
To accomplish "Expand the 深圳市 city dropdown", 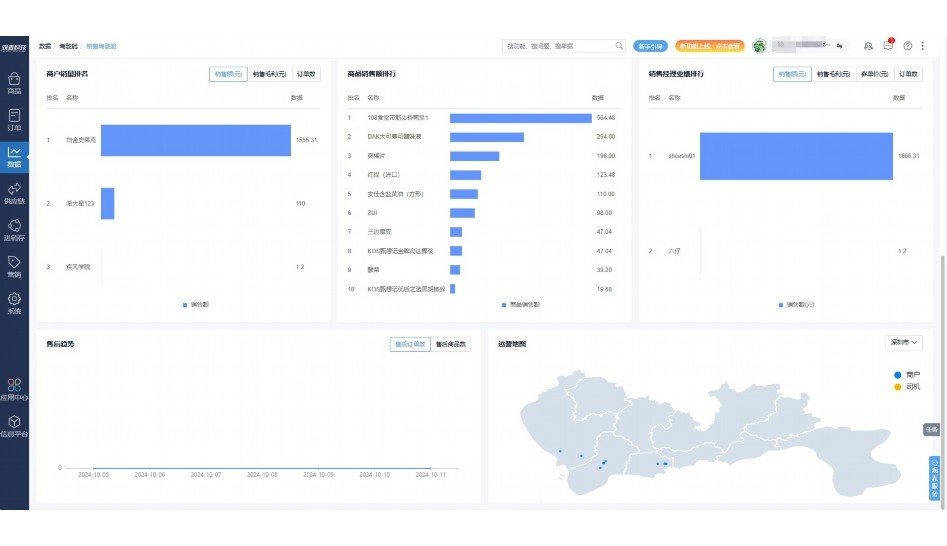I will [x=903, y=342].
